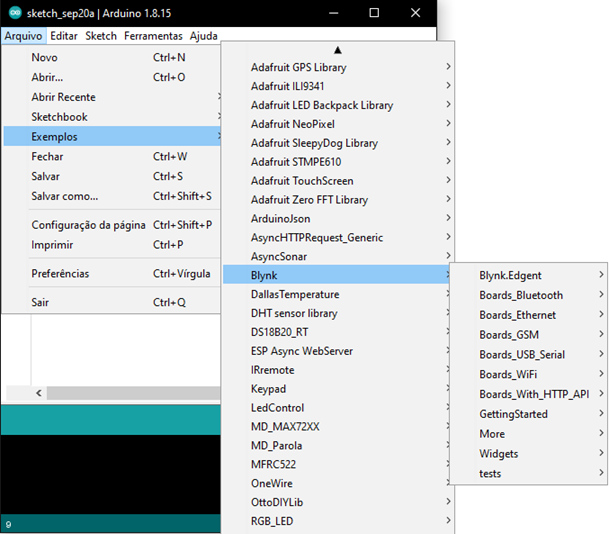Open Configuração da página
Screen dimensions: 609x534
[x=112, y=225]
